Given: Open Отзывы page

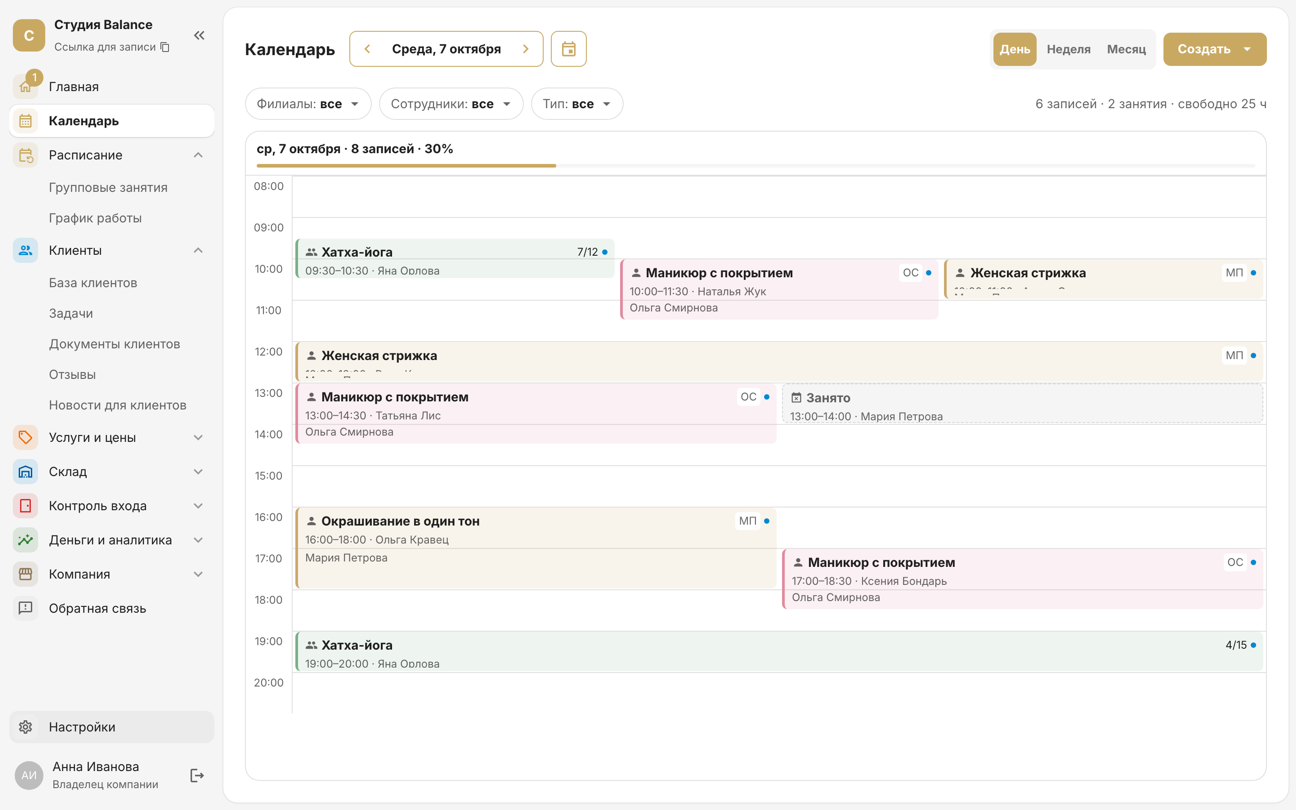Looking at the screenshot, I should click(72, 375).
